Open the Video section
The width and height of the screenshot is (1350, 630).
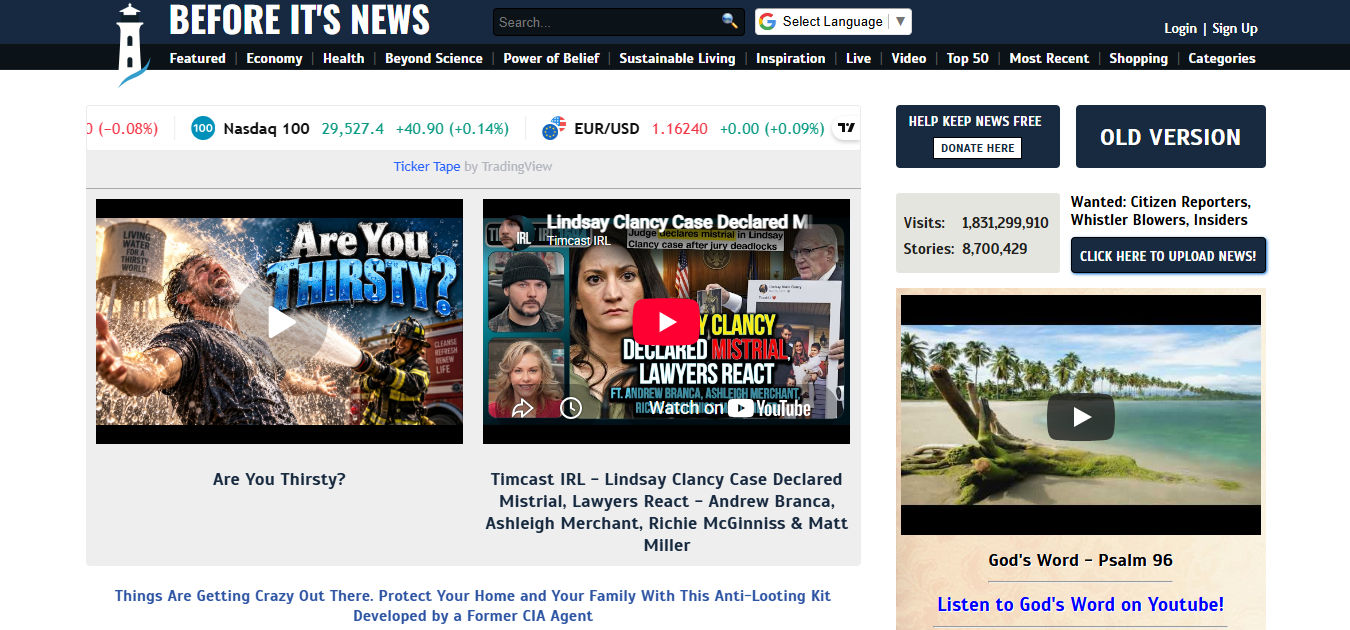(909, 58)
